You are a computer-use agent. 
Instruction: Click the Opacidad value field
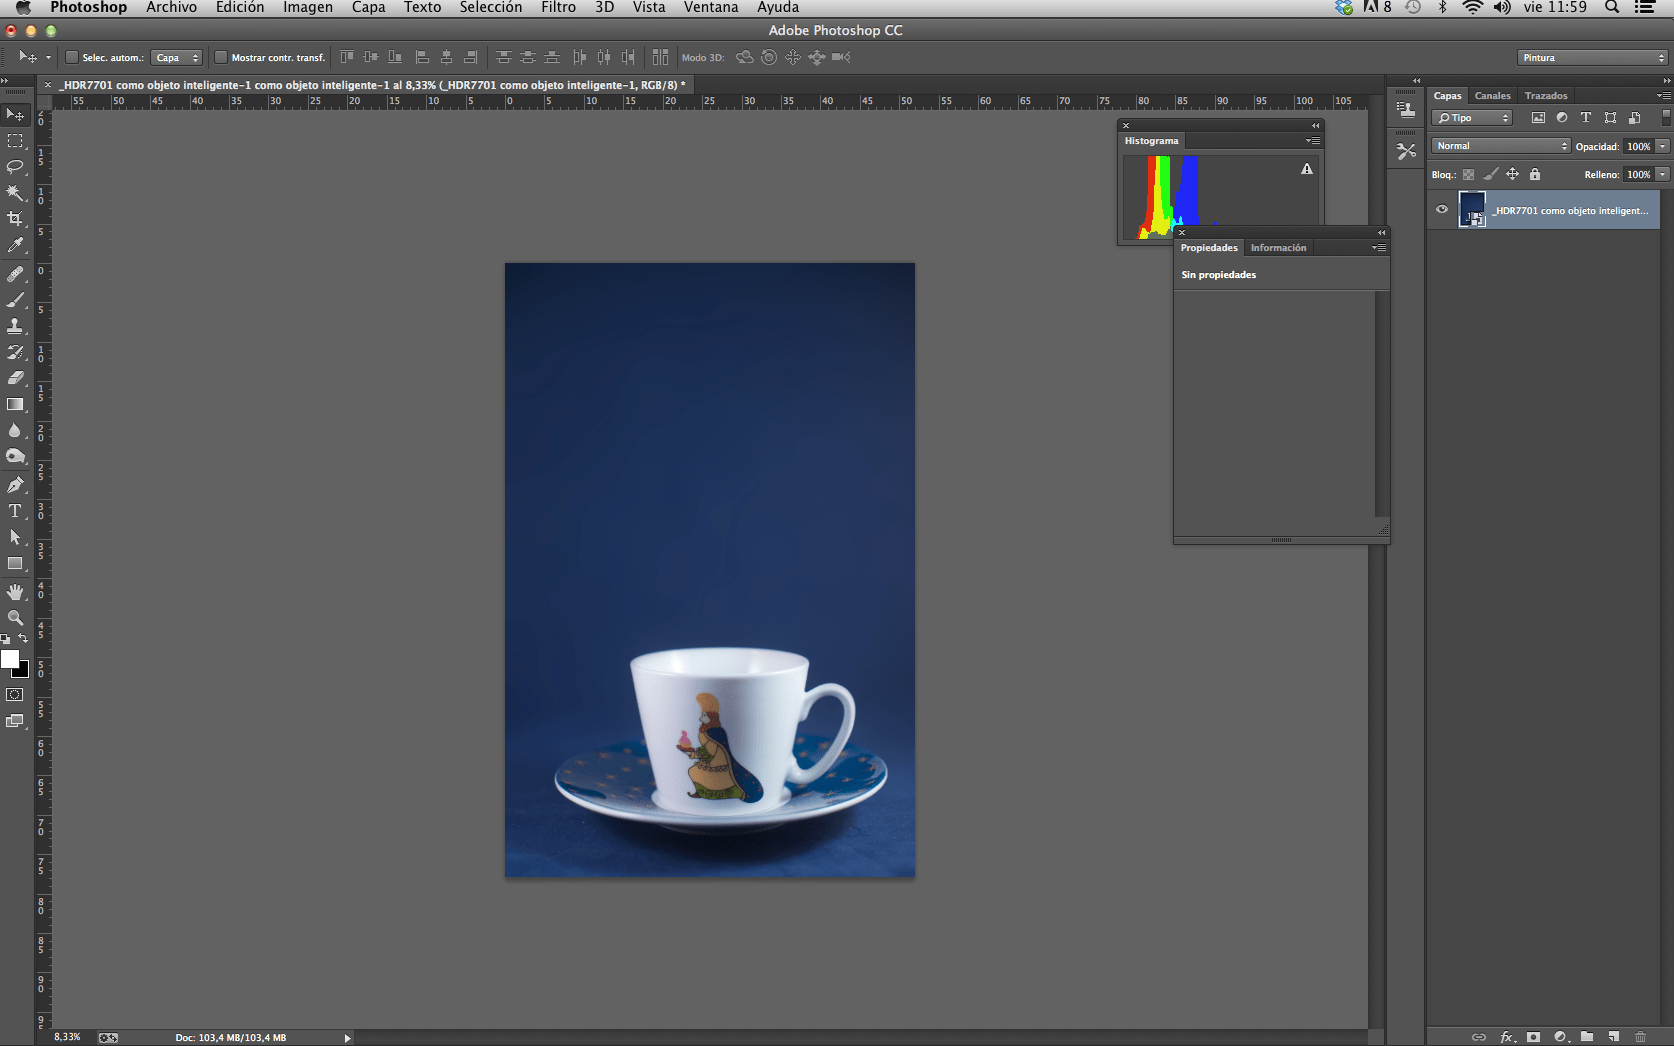click(x=1638, y=146)
